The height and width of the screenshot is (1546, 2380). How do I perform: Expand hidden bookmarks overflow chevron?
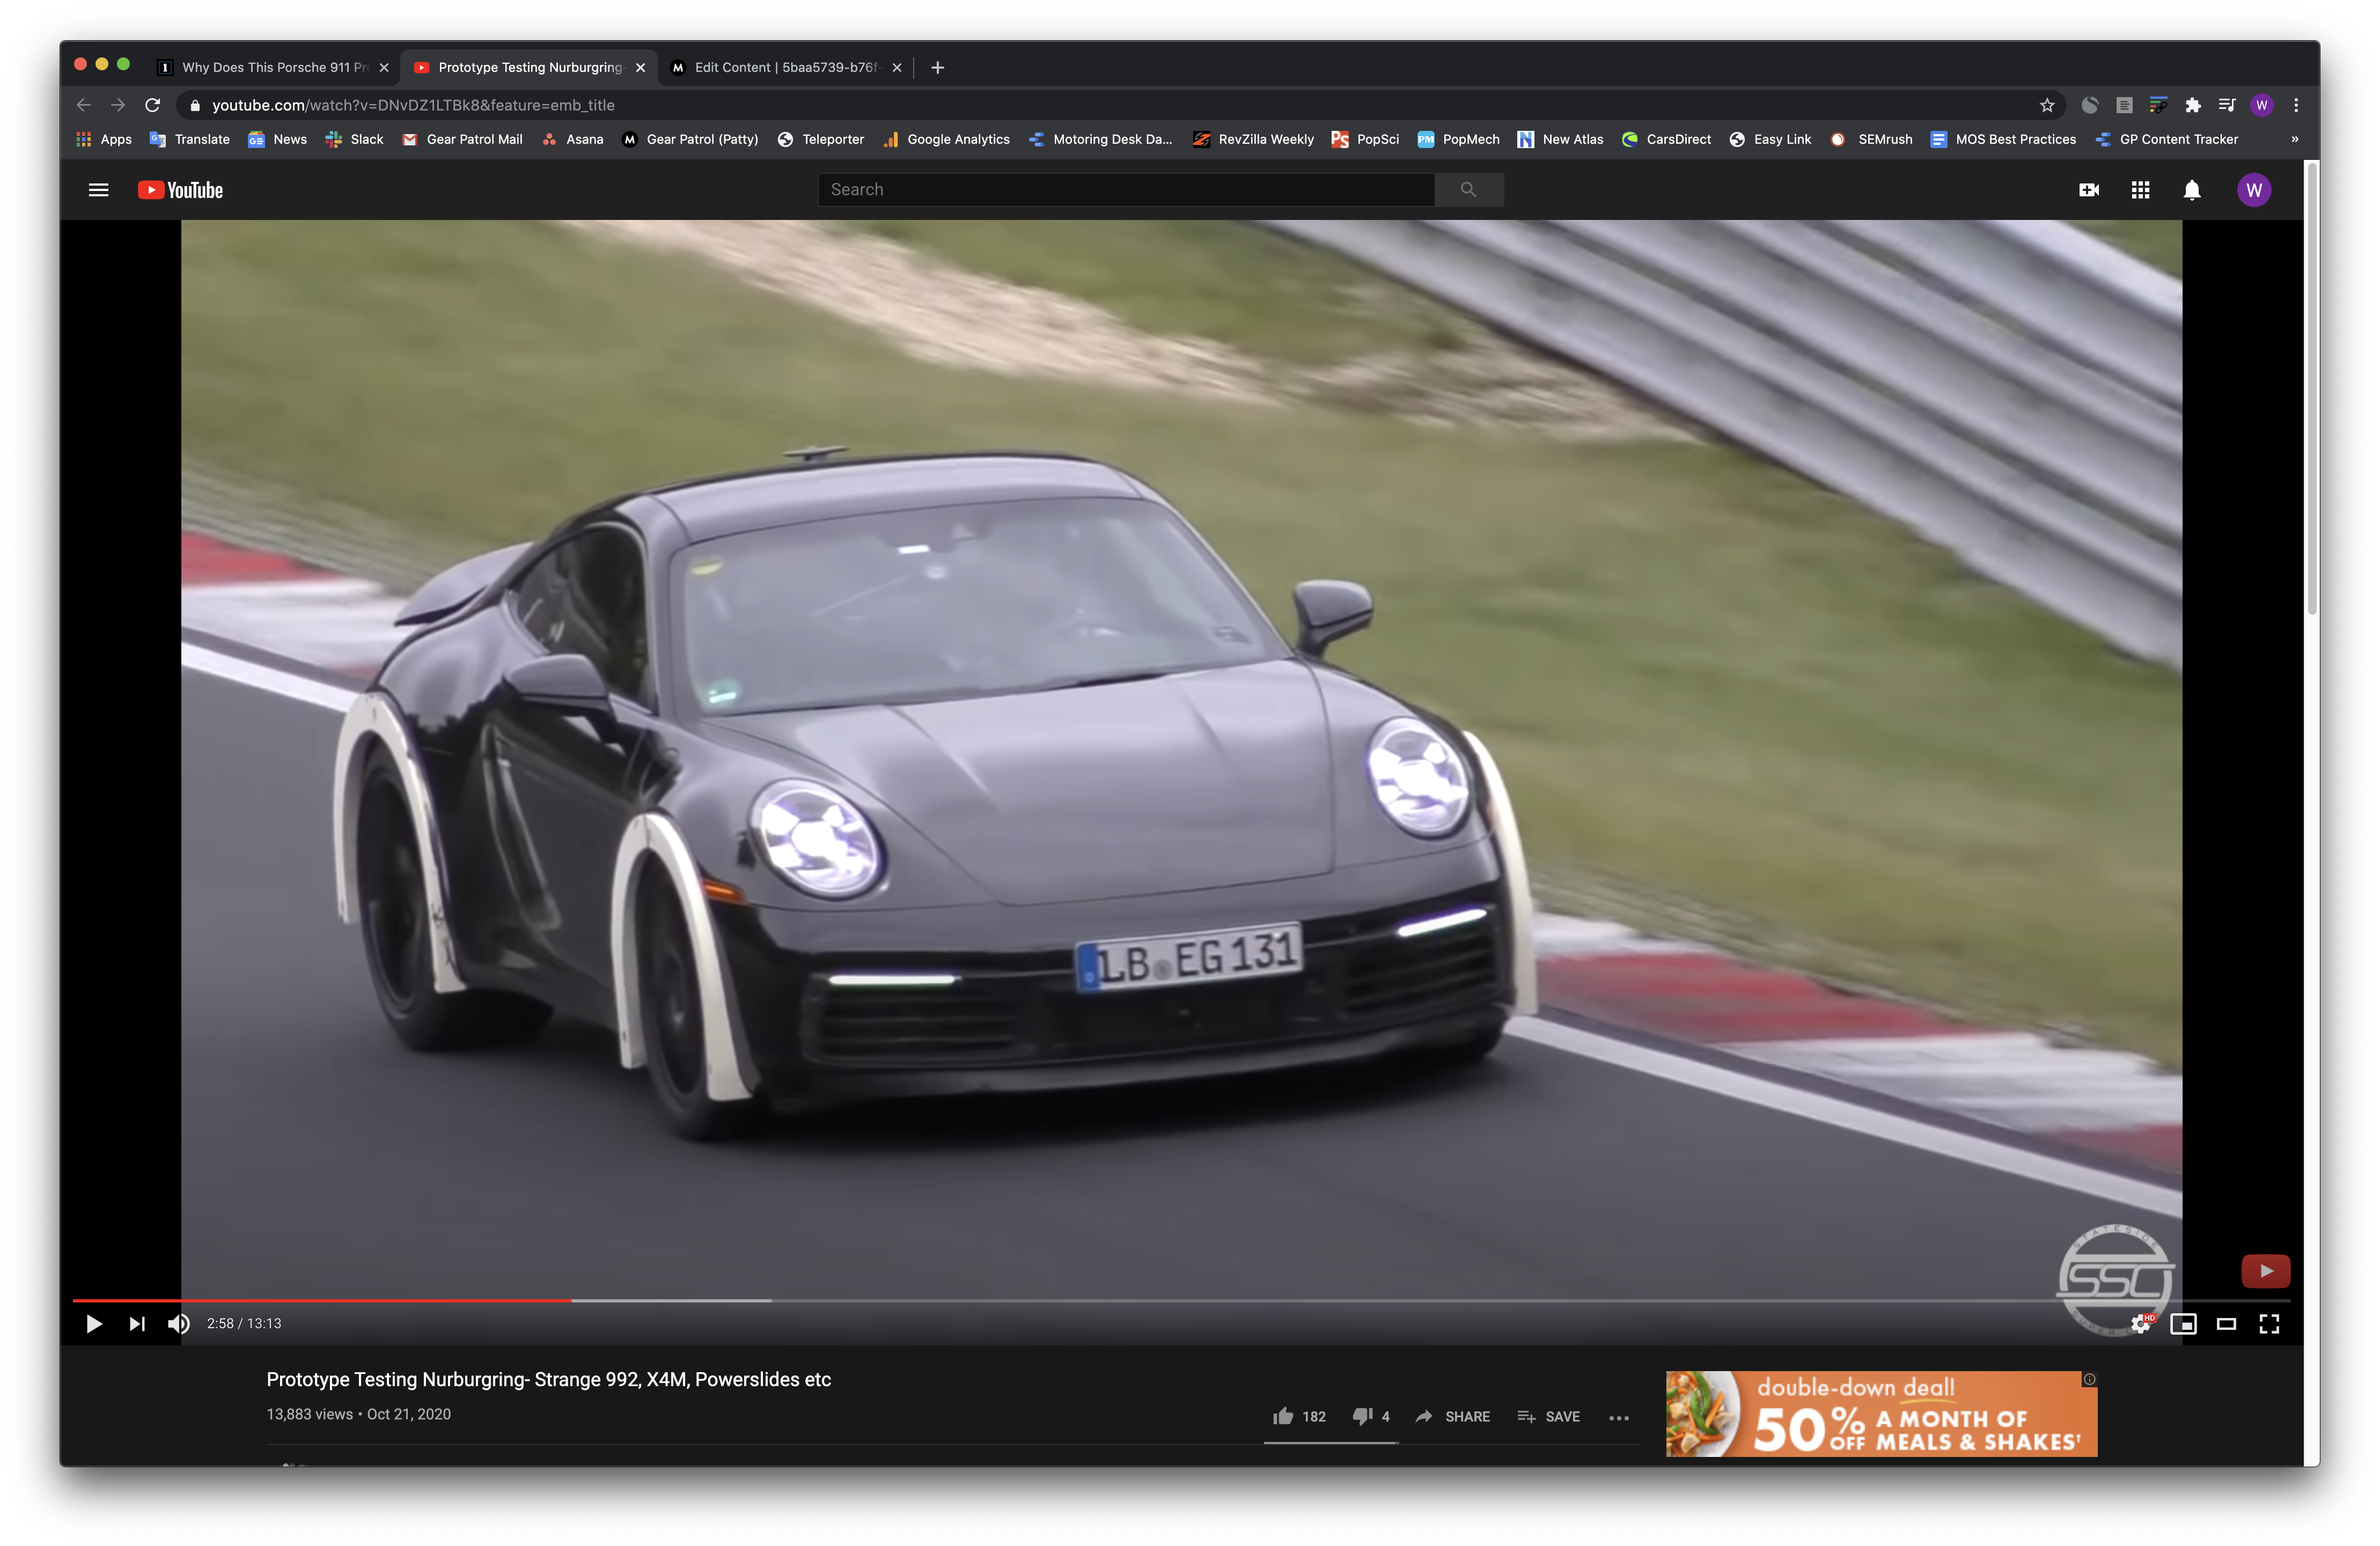click(x=2294, y=139)
